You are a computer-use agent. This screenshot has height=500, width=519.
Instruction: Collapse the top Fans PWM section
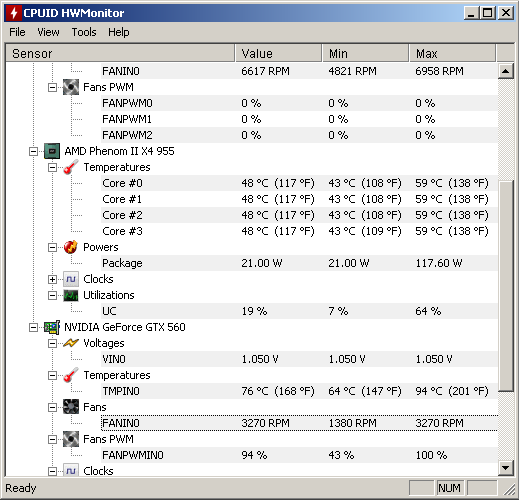pyautogui.click(x=52, y=87)
